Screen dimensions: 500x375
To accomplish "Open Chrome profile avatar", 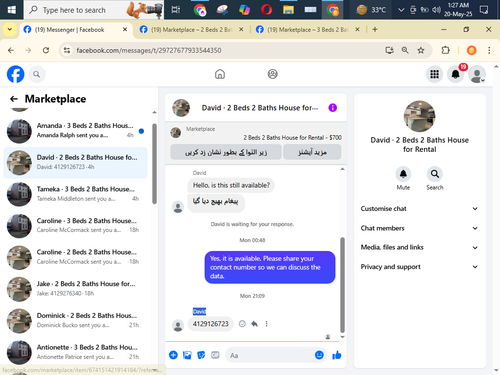I will (x=471, y=50).
